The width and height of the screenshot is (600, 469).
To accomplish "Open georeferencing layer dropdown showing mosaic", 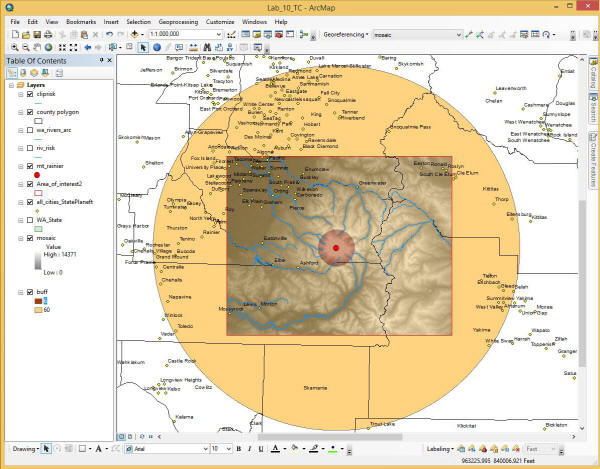I will tap(459, 35).
